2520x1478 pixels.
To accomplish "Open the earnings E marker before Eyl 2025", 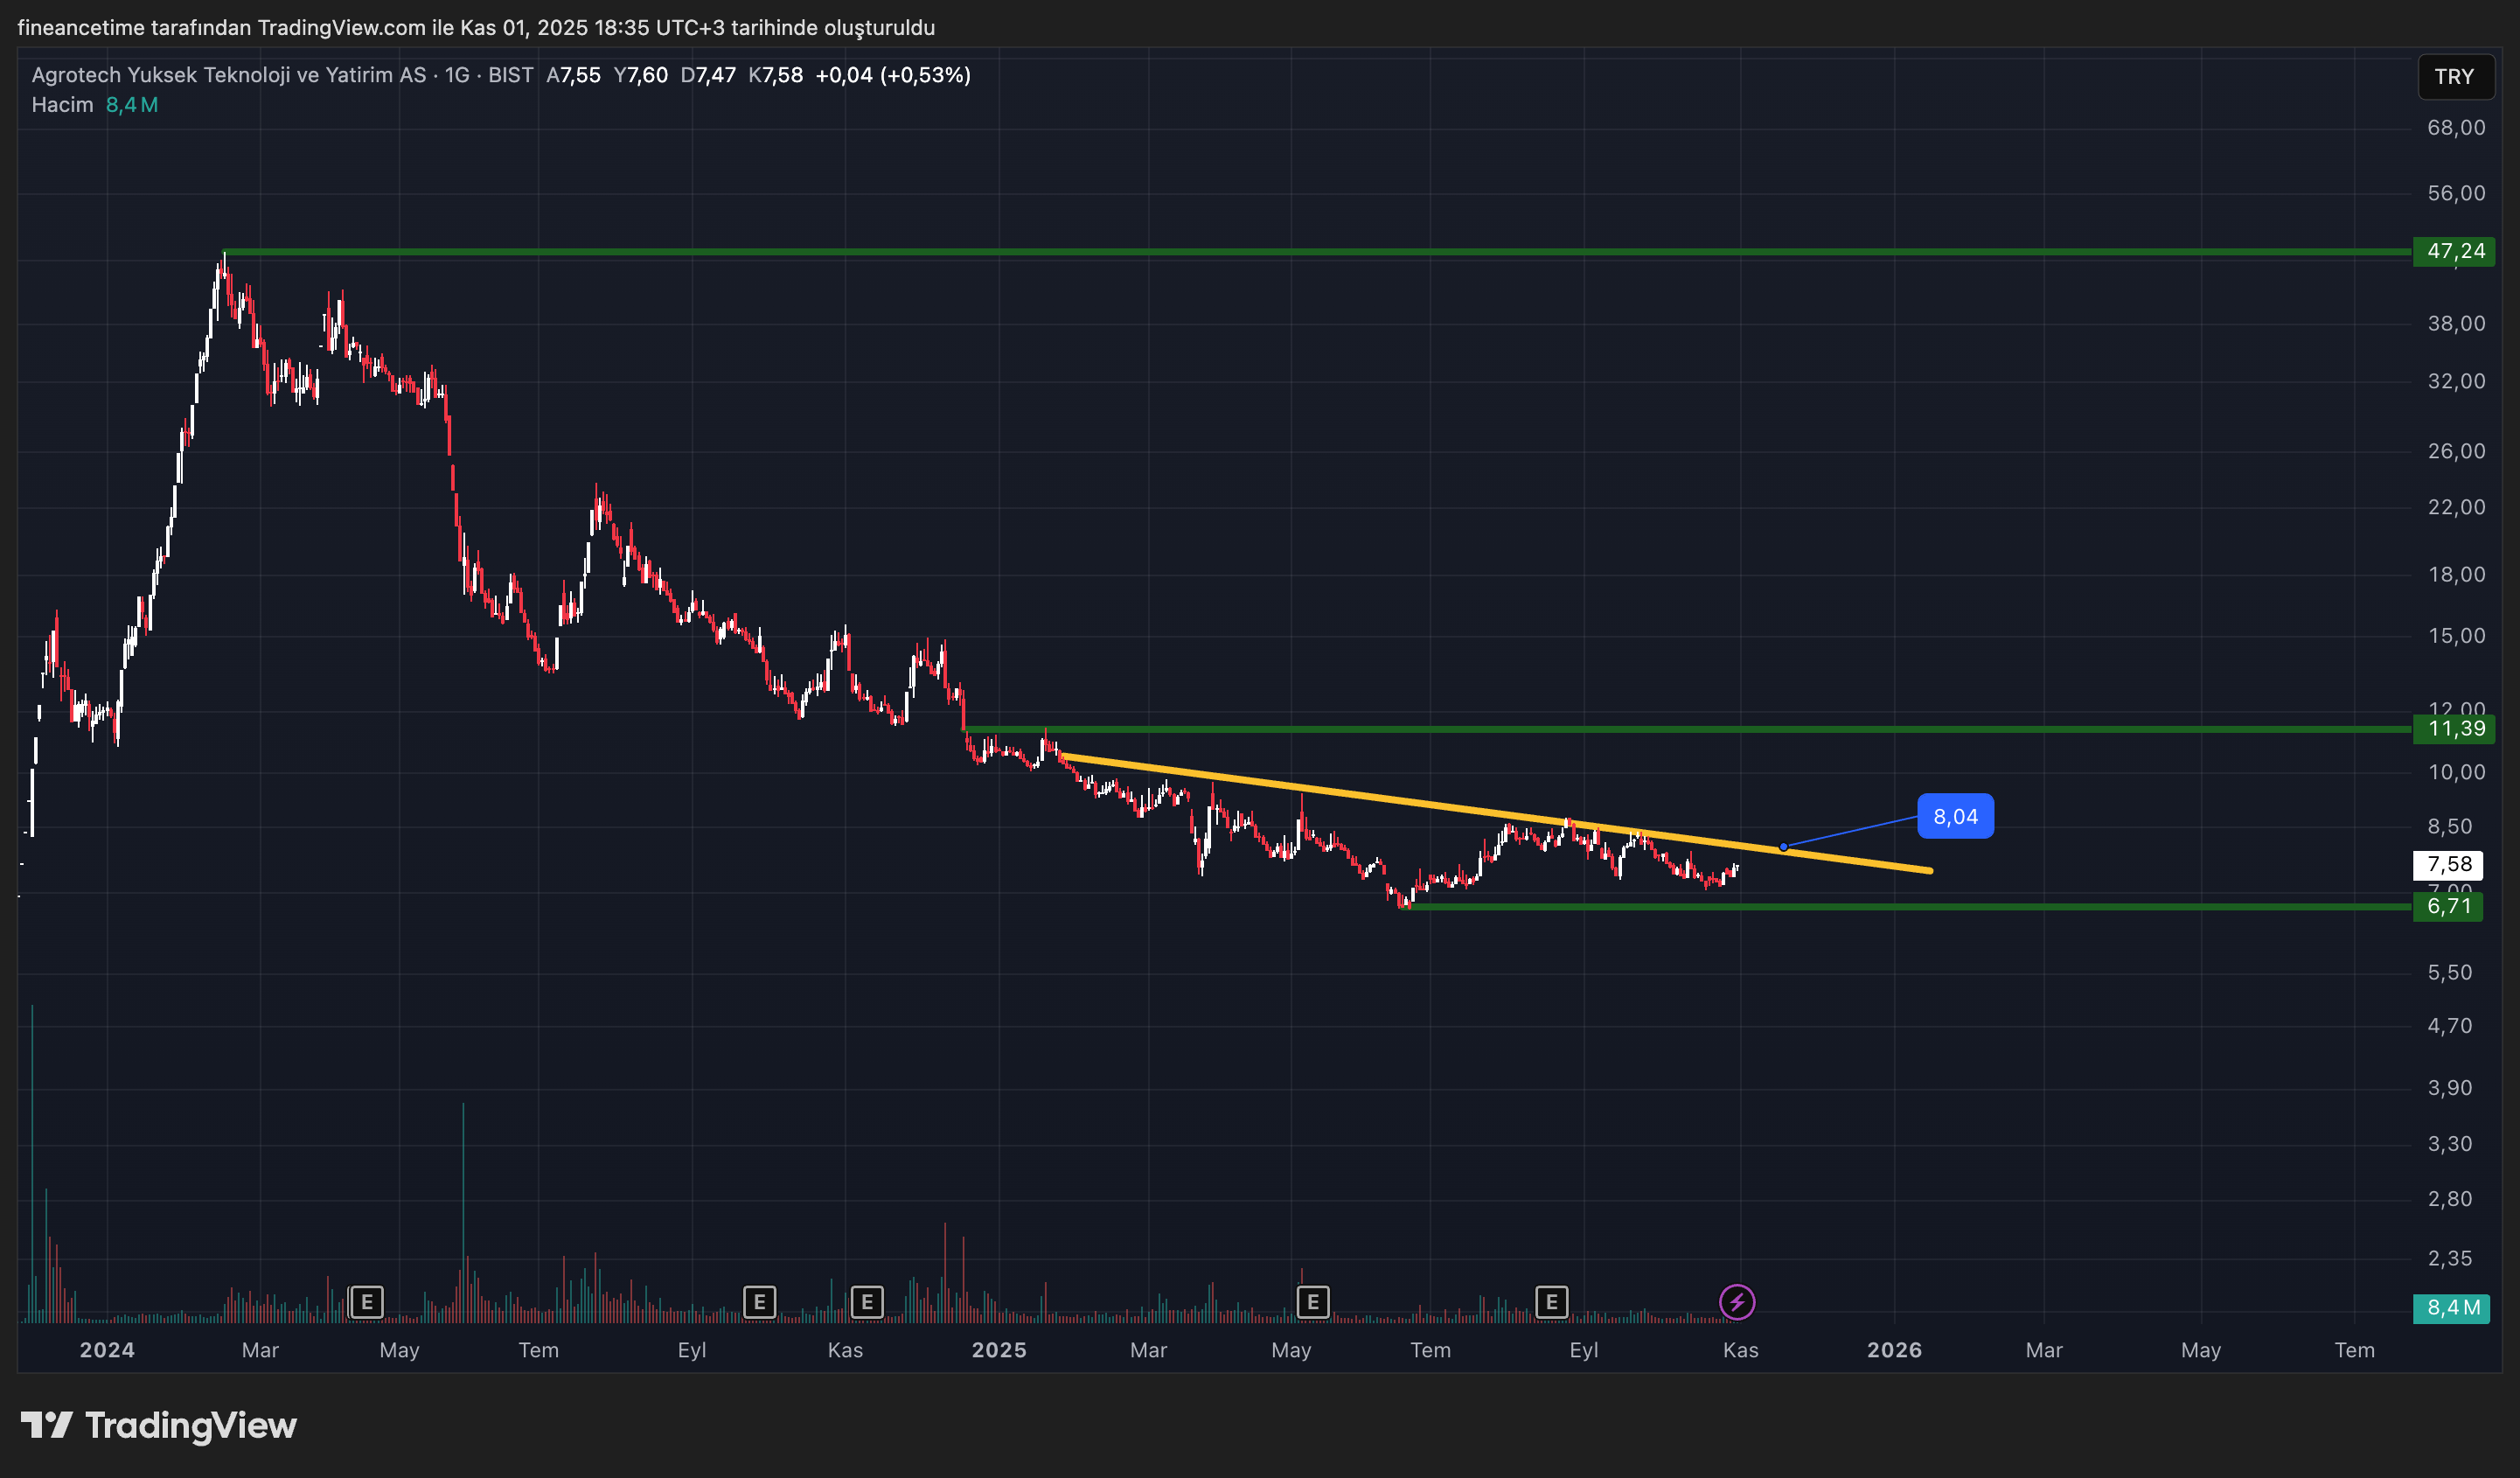I will tap(1551, 1302).
